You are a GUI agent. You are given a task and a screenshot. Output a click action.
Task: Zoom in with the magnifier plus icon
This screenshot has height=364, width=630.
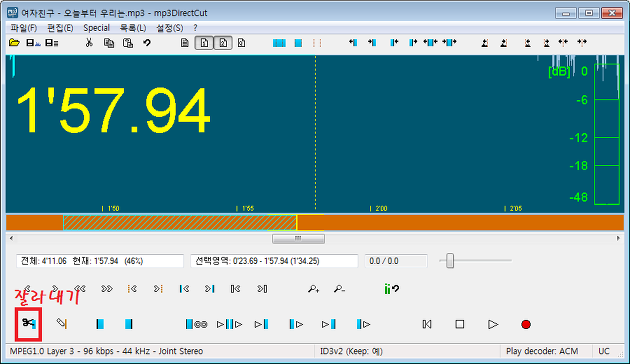tap(313, 288)
